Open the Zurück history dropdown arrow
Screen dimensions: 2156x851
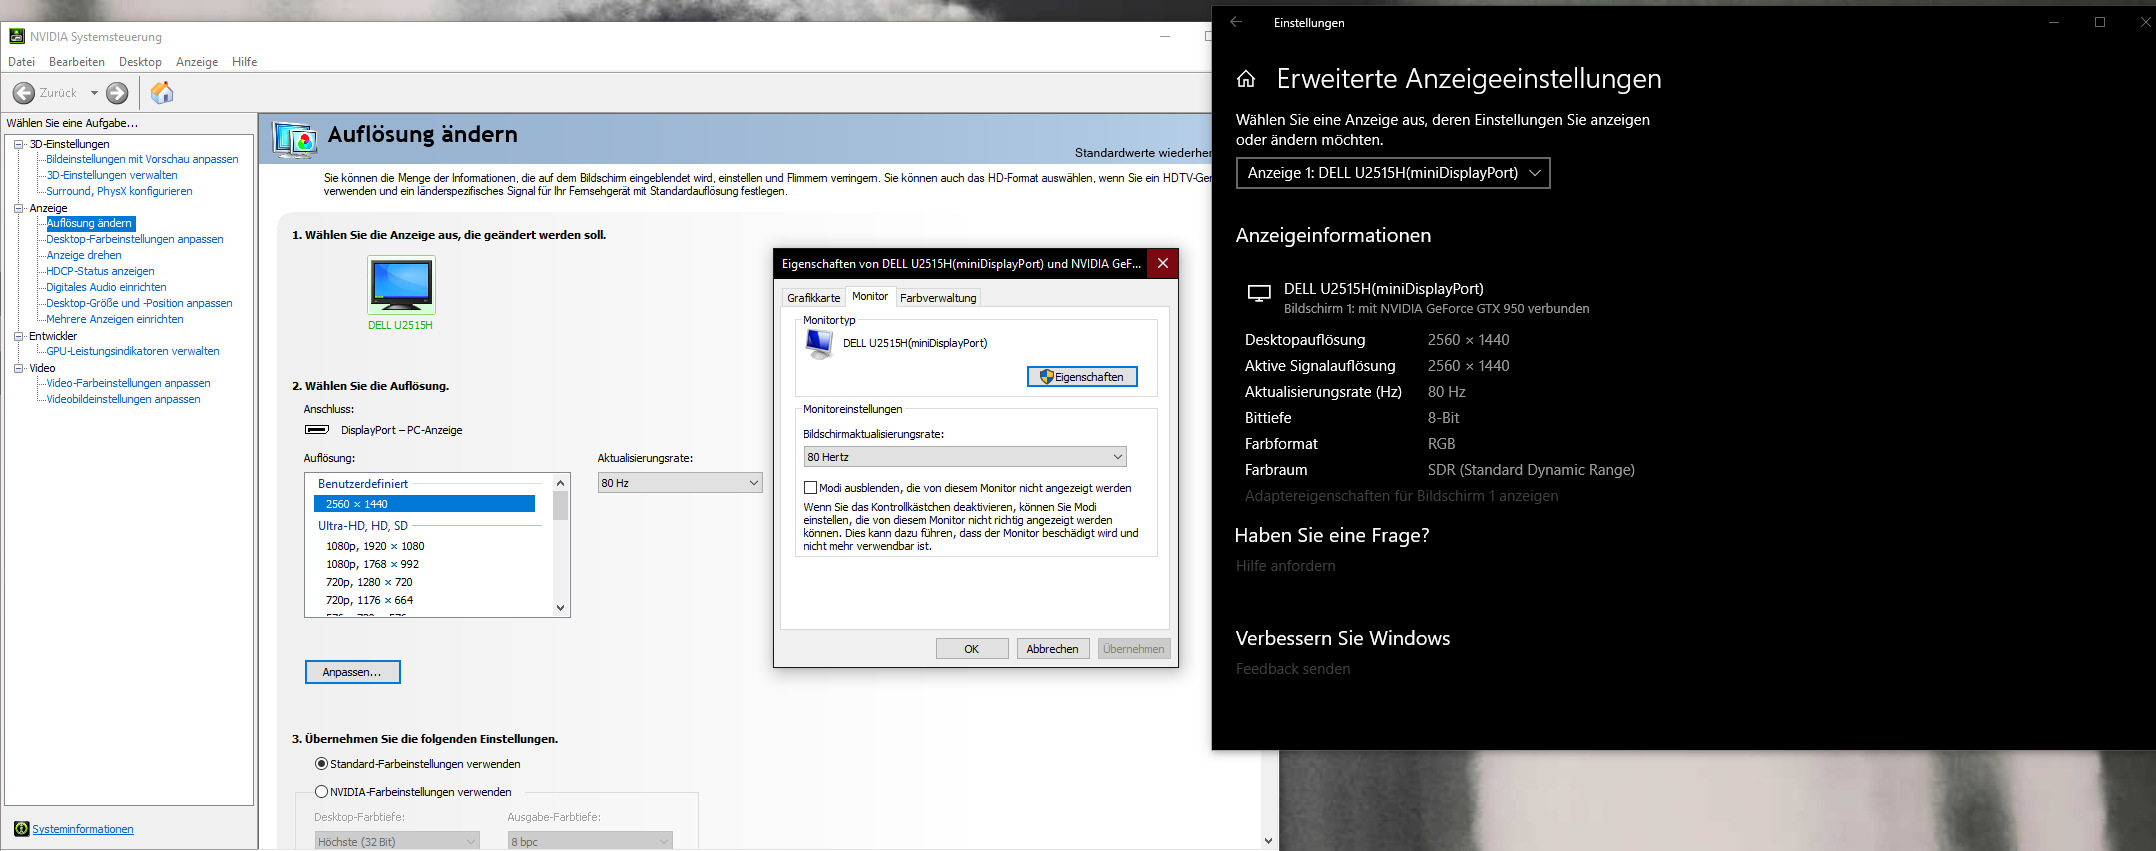pos(95,93)
